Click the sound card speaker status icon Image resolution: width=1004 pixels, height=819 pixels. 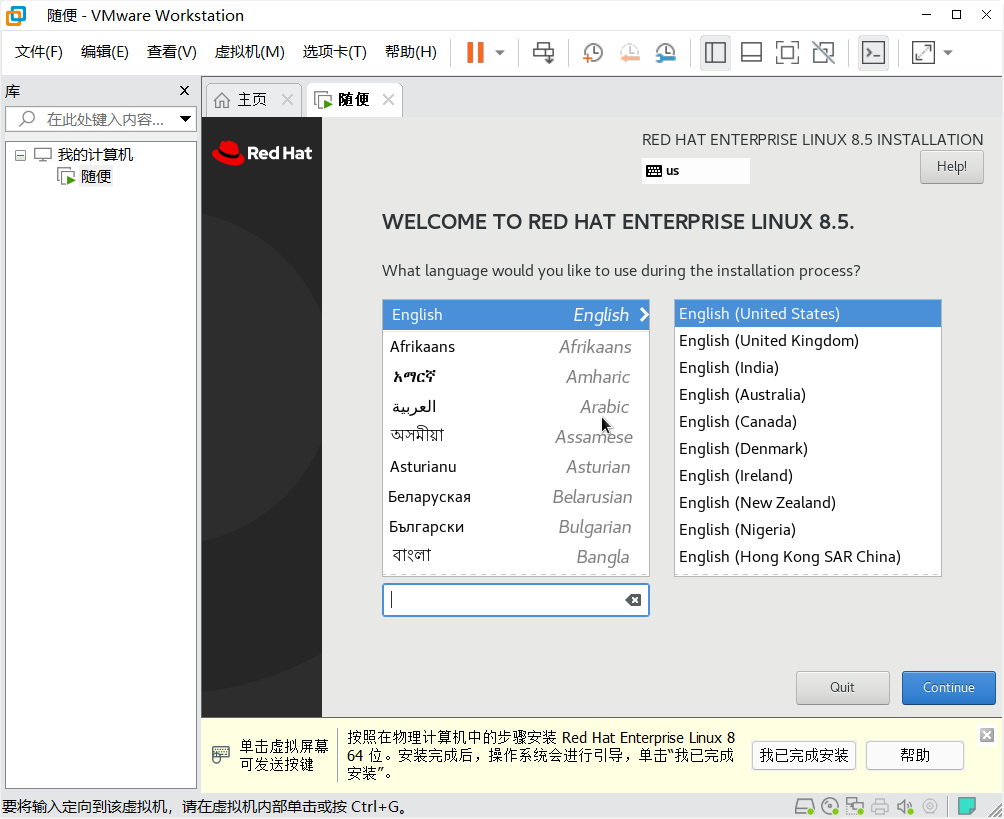905,806
